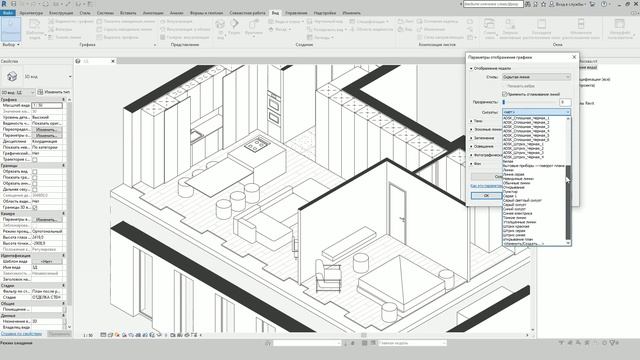Switch to the Вставить ribbon tab

point(128,13)
